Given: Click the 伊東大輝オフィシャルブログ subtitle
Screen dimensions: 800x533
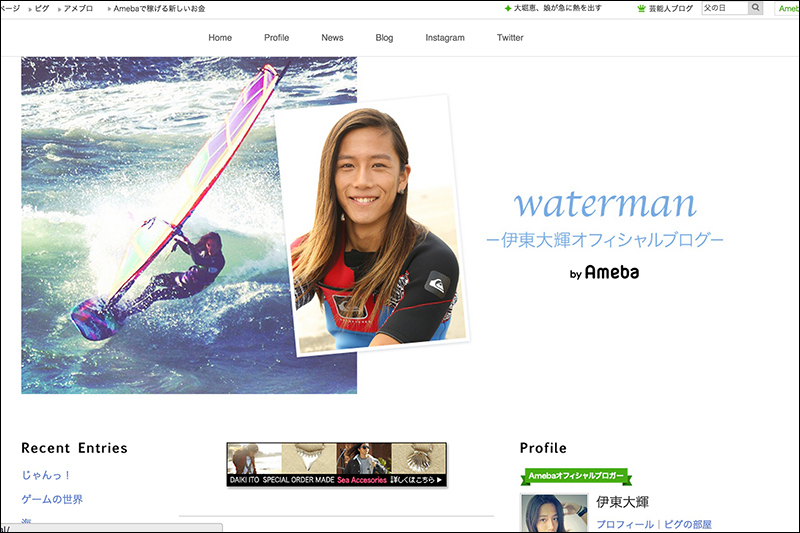Looking at the screenshot, I should coord(605,240).
